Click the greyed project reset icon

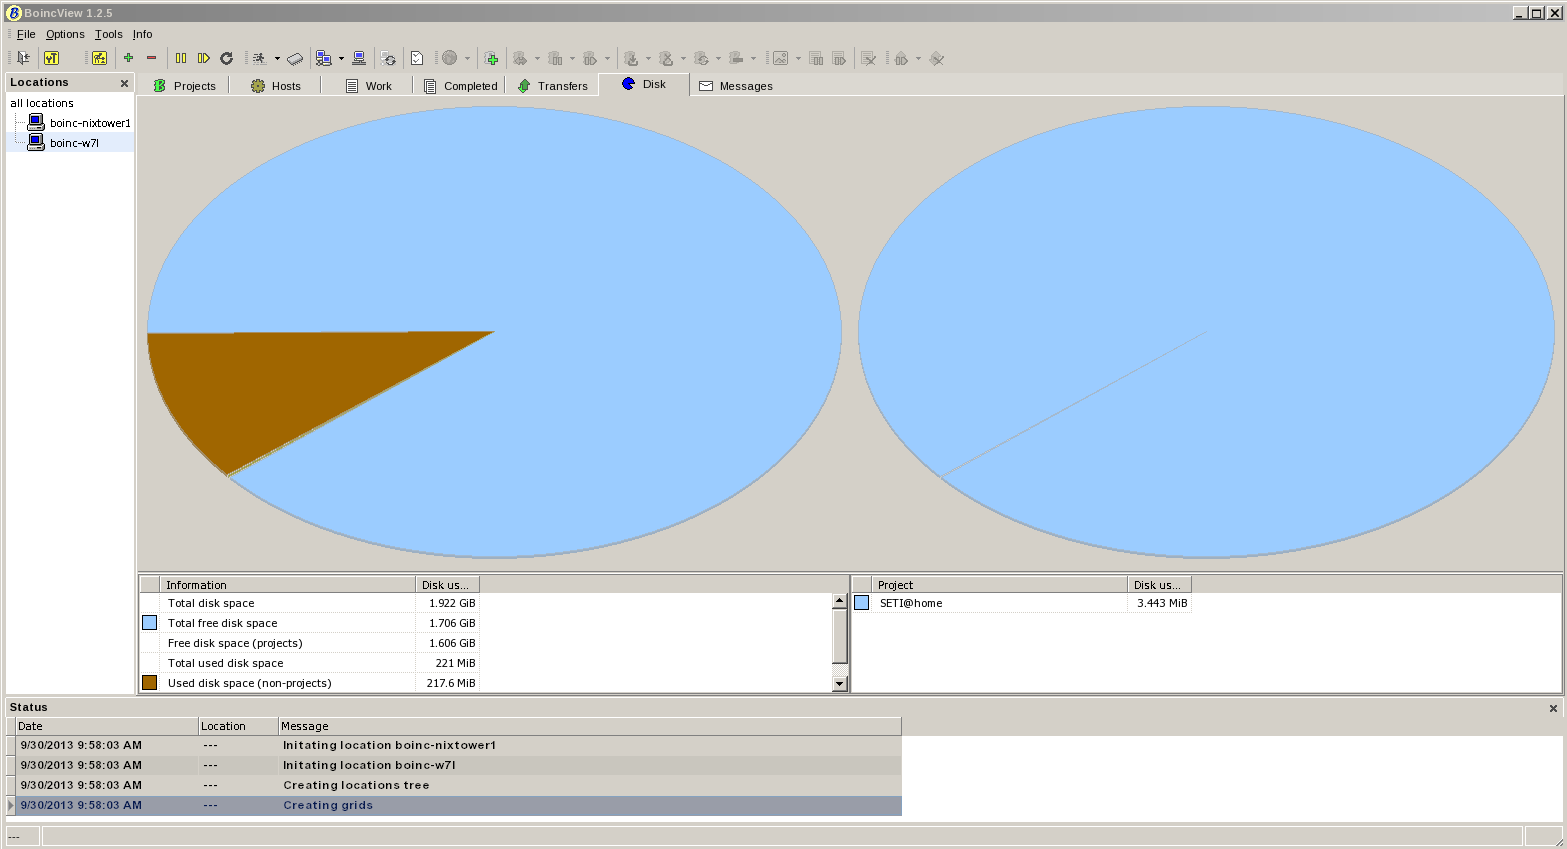tap(701, 58)
